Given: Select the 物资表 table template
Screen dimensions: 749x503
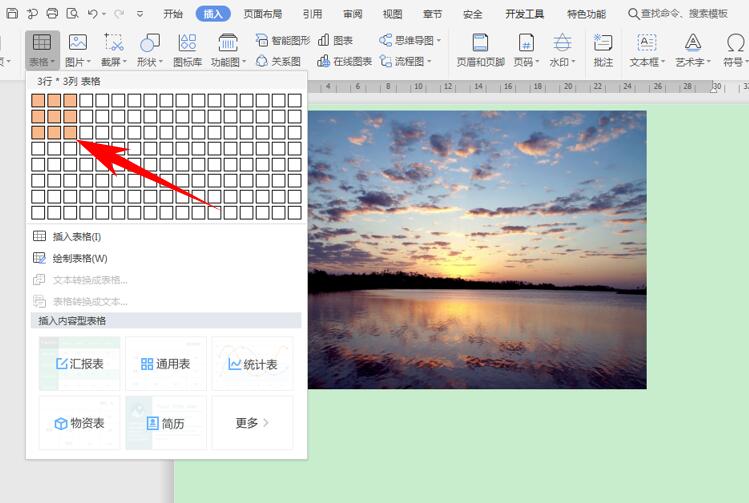Looking at the screenshot, I should pyautogui.click(x=79, y=423).
